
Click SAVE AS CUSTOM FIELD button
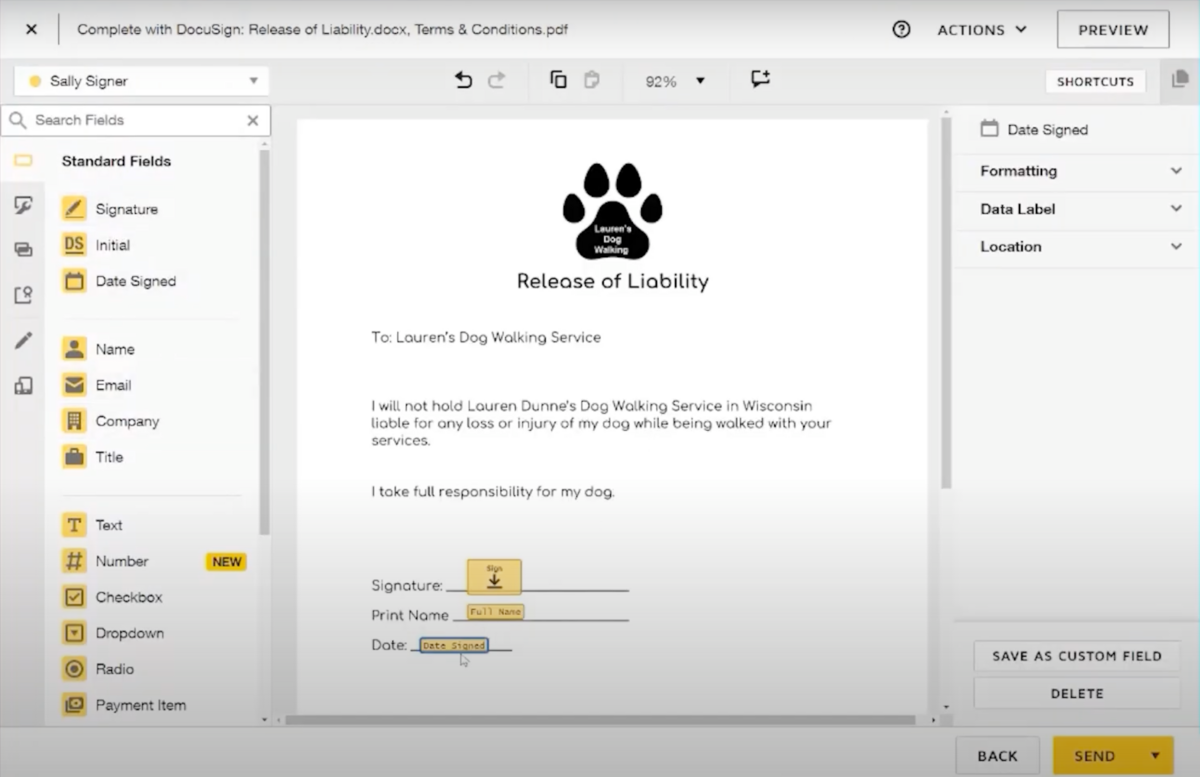[x=1077, y=656]
